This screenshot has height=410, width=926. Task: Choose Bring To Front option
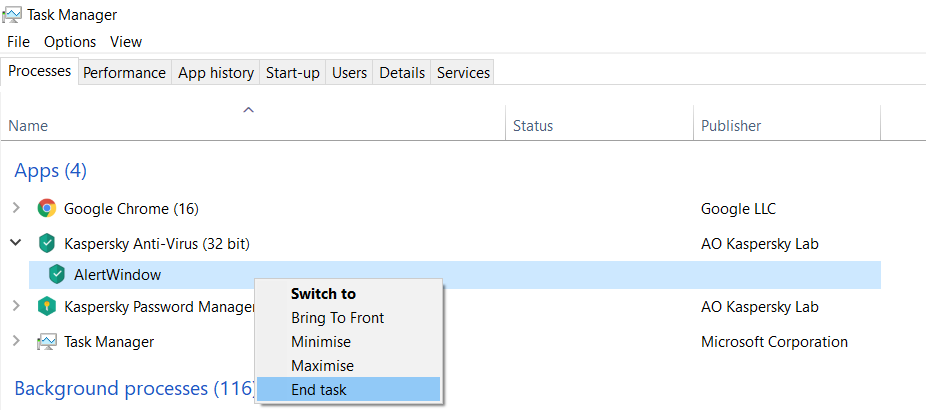click(x=337, y=318)
